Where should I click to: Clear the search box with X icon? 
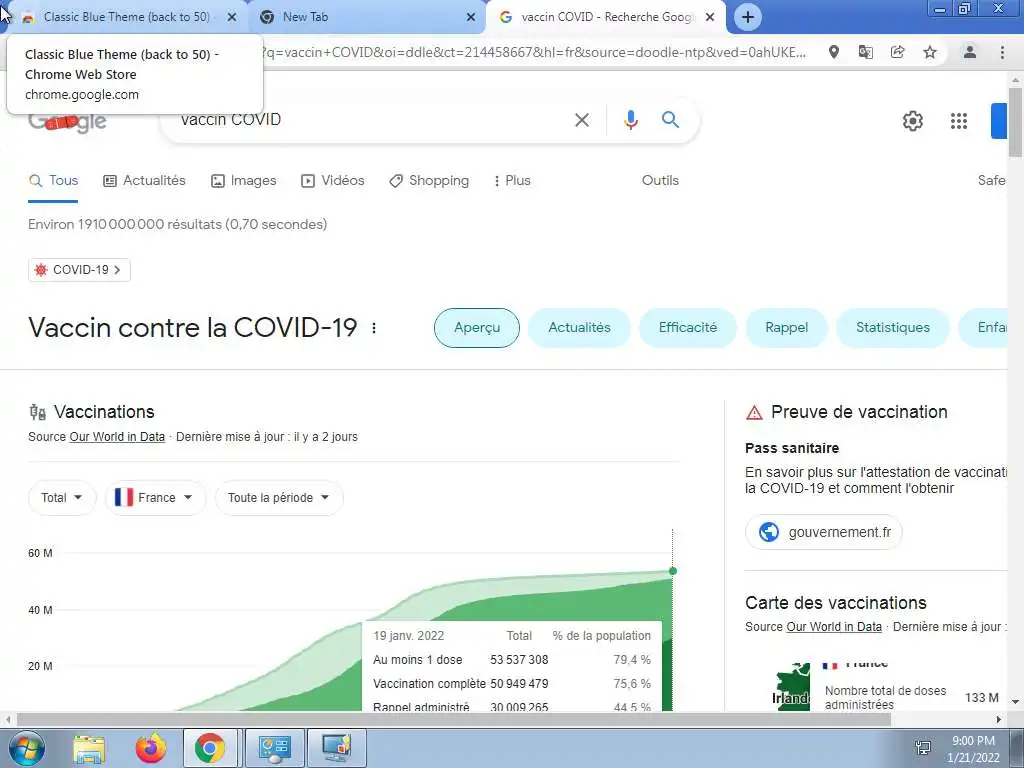pos(582,120)
